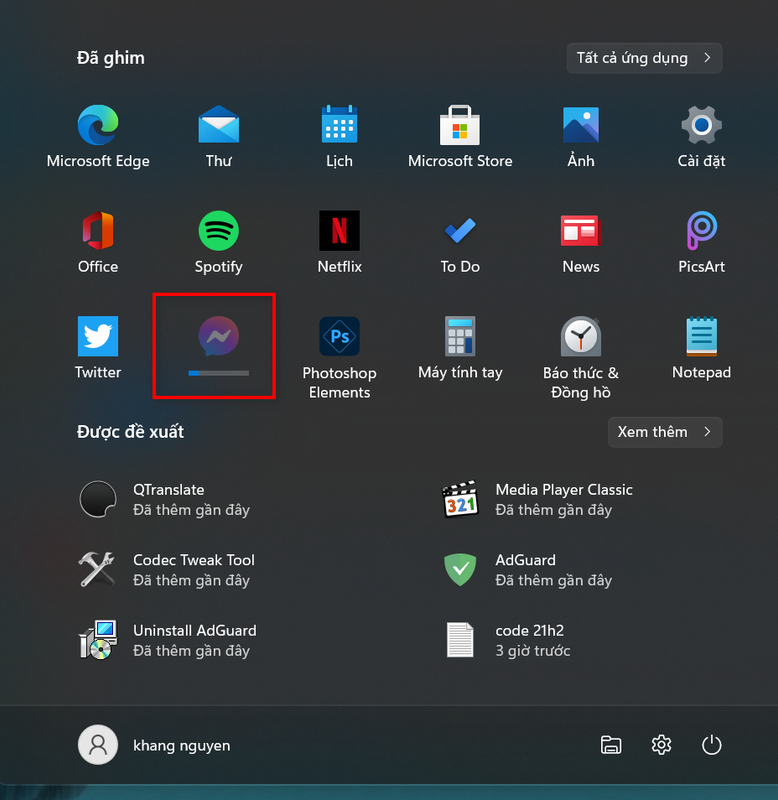Viewport: 778px width, 800px height.
Task: Open Codec Tweak Tool
Action: click(166, 570)
